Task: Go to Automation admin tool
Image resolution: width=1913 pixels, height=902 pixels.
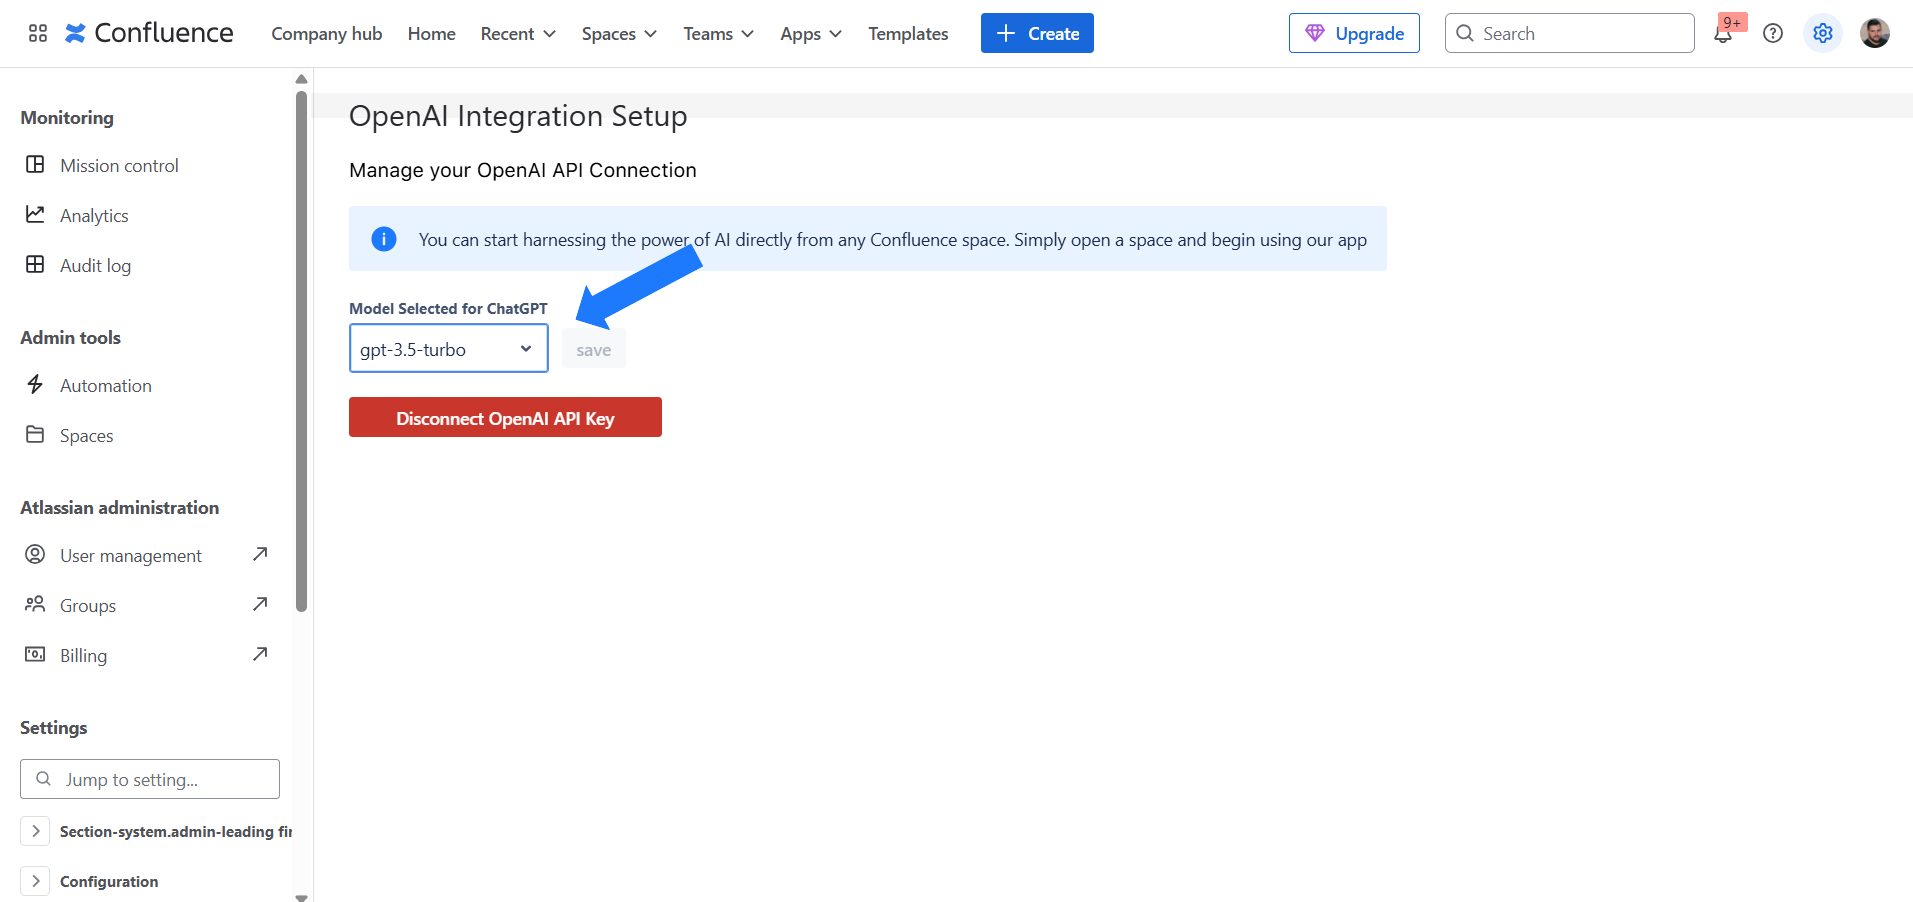Action: (x=105, y=386)
